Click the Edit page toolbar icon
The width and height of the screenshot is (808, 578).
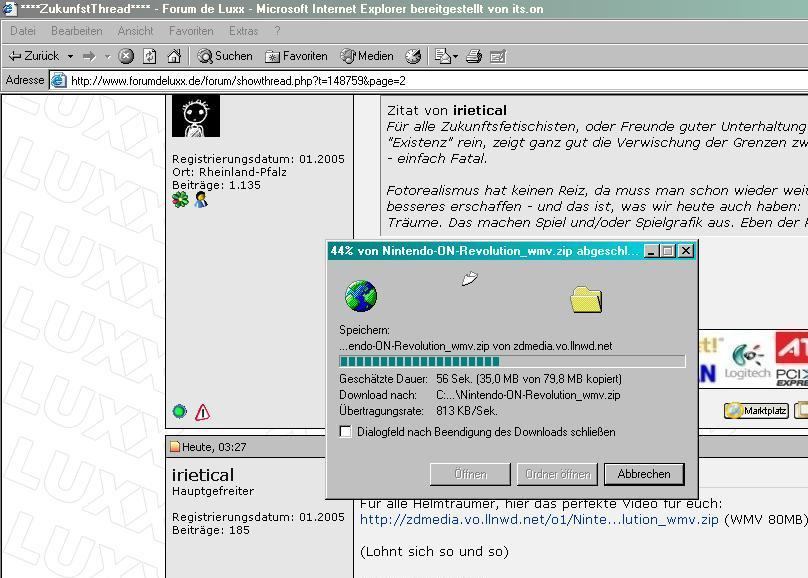click(x=498, y=56)
